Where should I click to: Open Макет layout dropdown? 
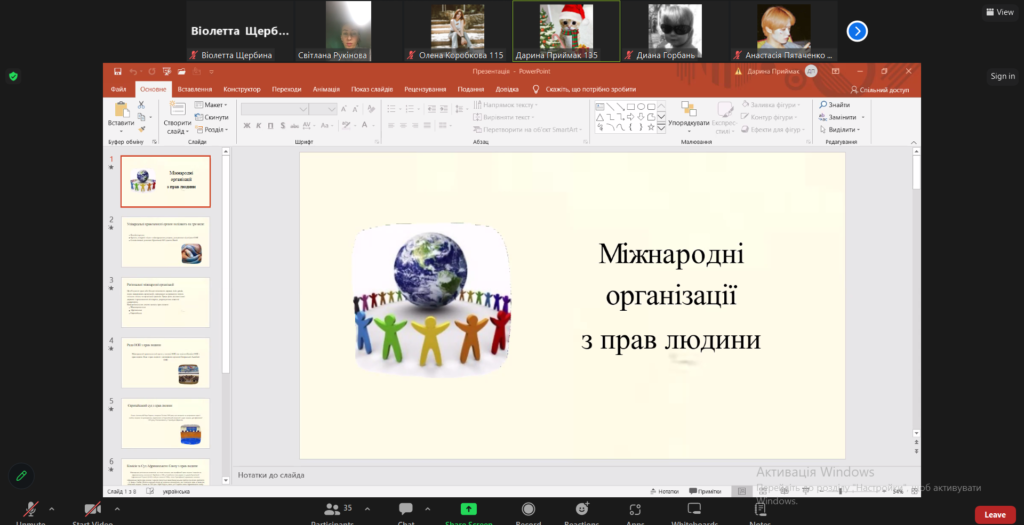(x=211, y=104)
